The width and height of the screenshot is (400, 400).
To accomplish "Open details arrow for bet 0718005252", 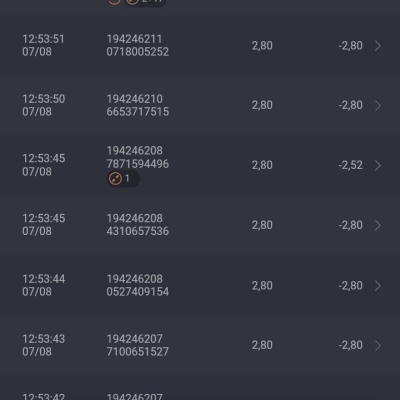I will [378, 46].
